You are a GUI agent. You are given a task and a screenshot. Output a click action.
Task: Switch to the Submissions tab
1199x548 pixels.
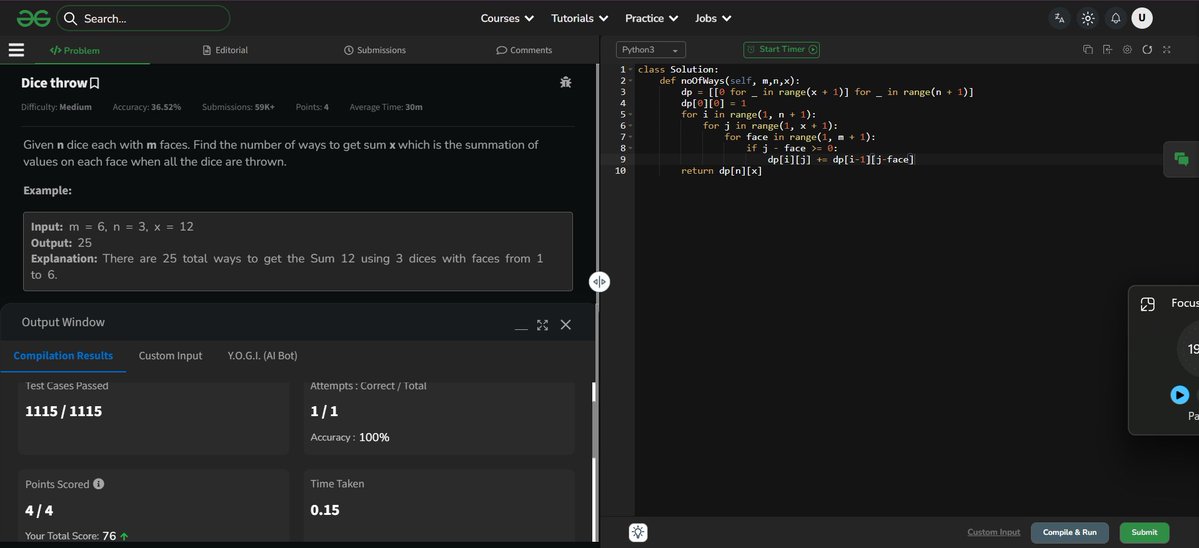coord(375,50)
